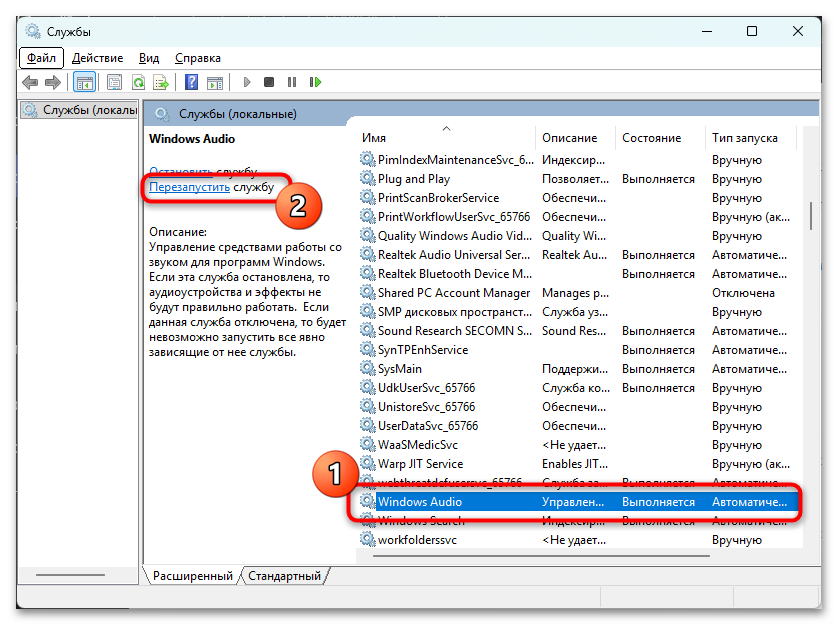Click the horizontal scrollbar under the services list
The image size is (838, 625).
point(541,556)
